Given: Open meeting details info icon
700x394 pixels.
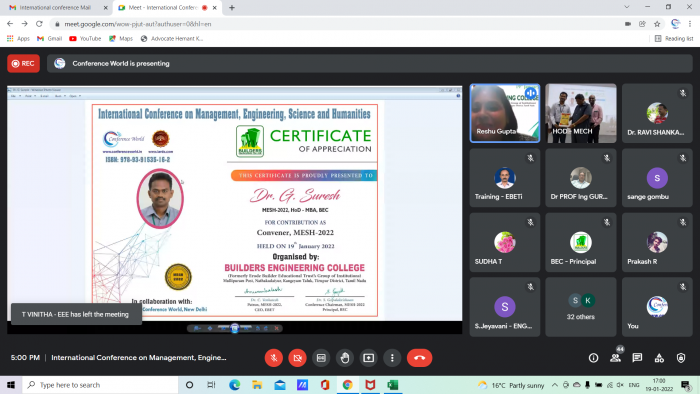Looking at the screenshot, I should (593, 358).
